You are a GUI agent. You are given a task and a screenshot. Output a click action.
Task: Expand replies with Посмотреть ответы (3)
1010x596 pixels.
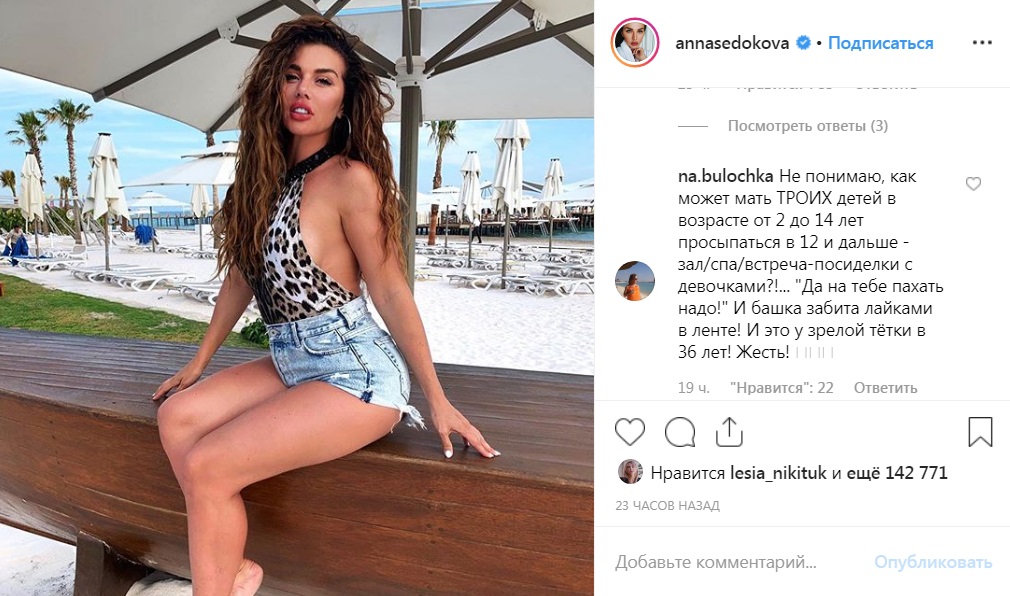[808, 126]
